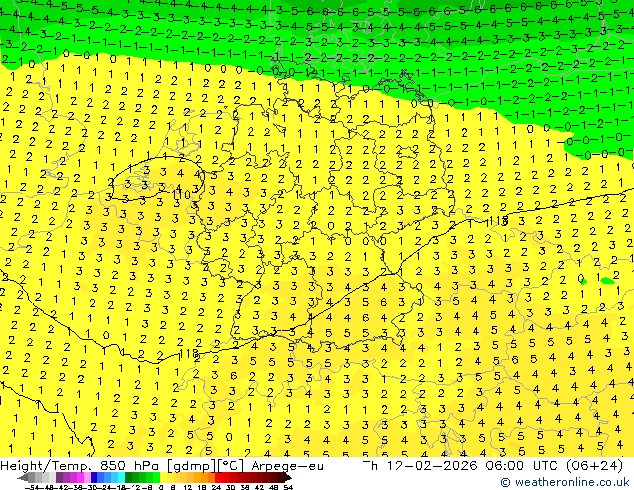The width and height of the screenshot is (634, 490).
Task: Click the gray left arrow of legend
Action: [x=23, y=478]
